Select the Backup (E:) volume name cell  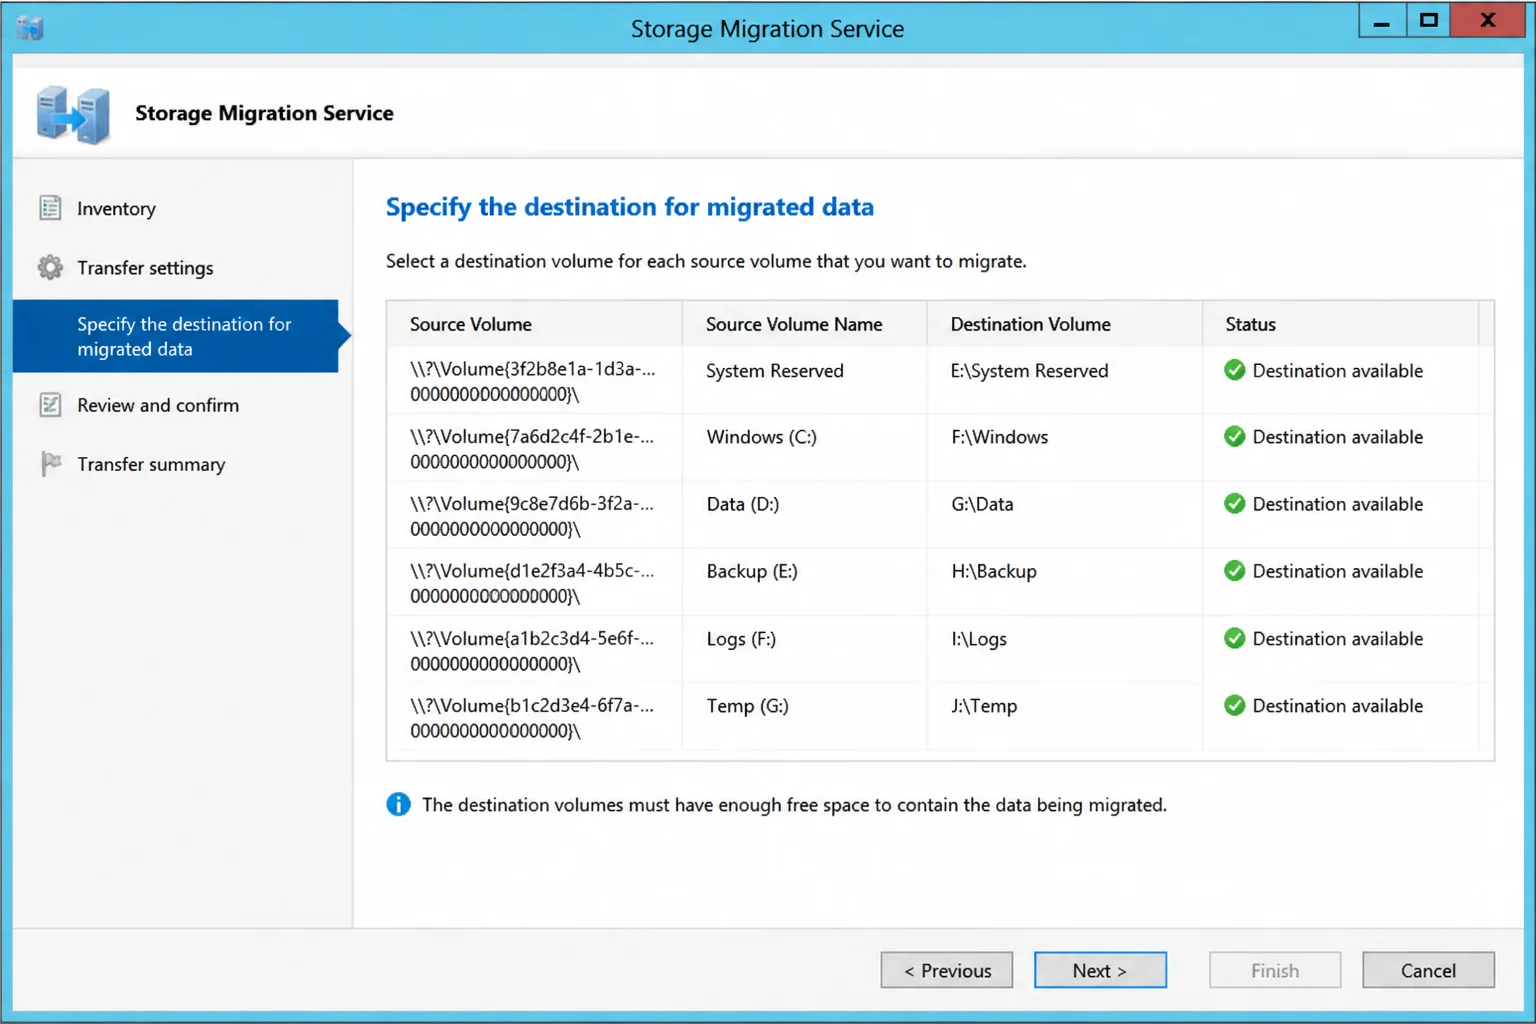(x=804, y=581)
